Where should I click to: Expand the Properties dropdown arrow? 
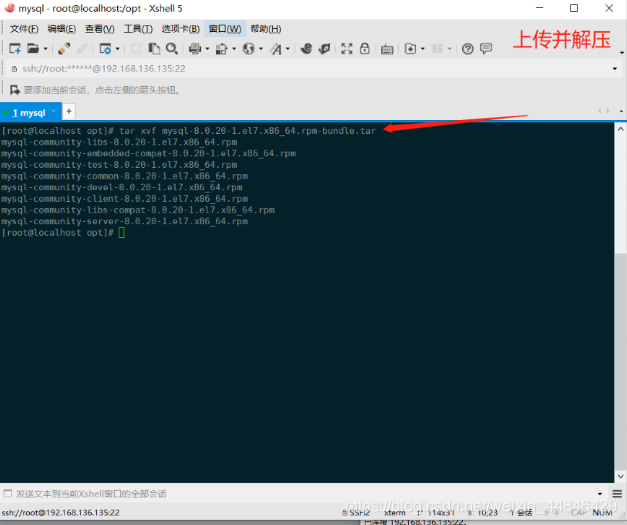118,49
